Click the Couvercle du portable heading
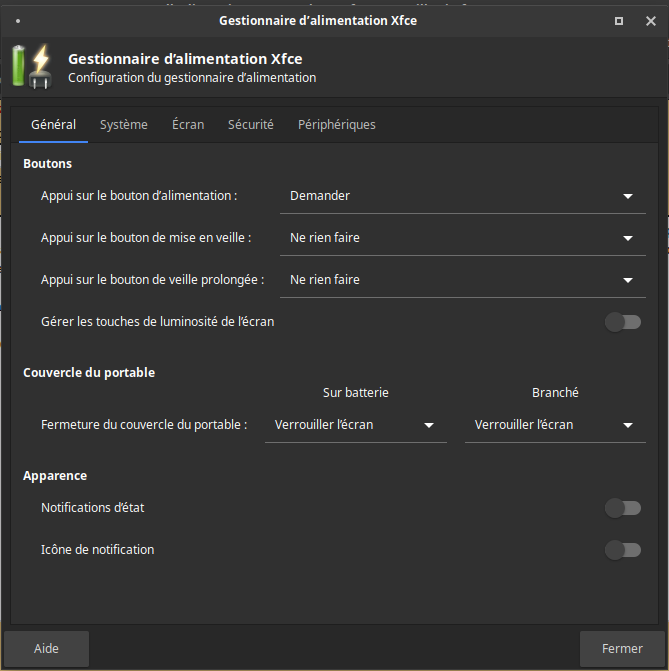The width and height of the screenshot is (669, 671). [89, 373]
